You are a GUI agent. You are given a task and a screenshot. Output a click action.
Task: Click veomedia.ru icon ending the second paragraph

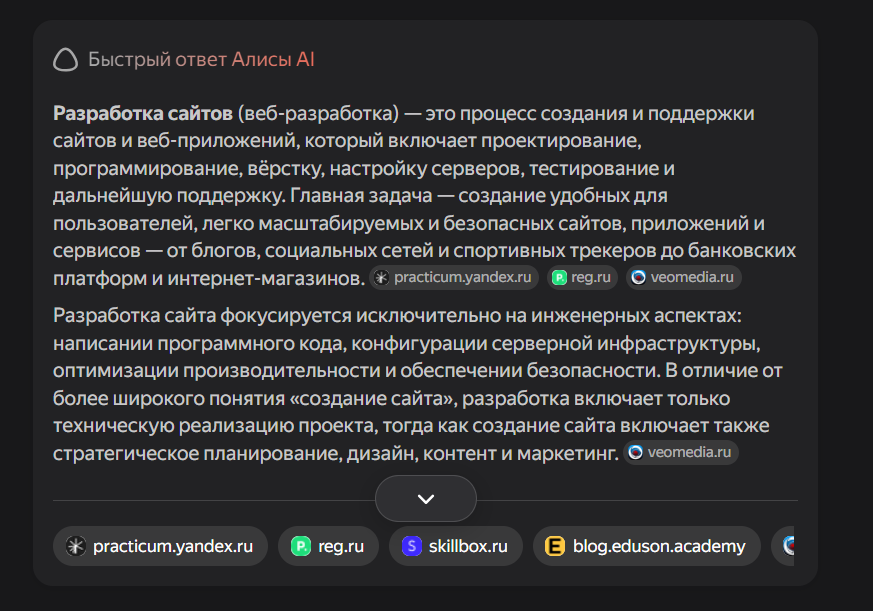636,453
